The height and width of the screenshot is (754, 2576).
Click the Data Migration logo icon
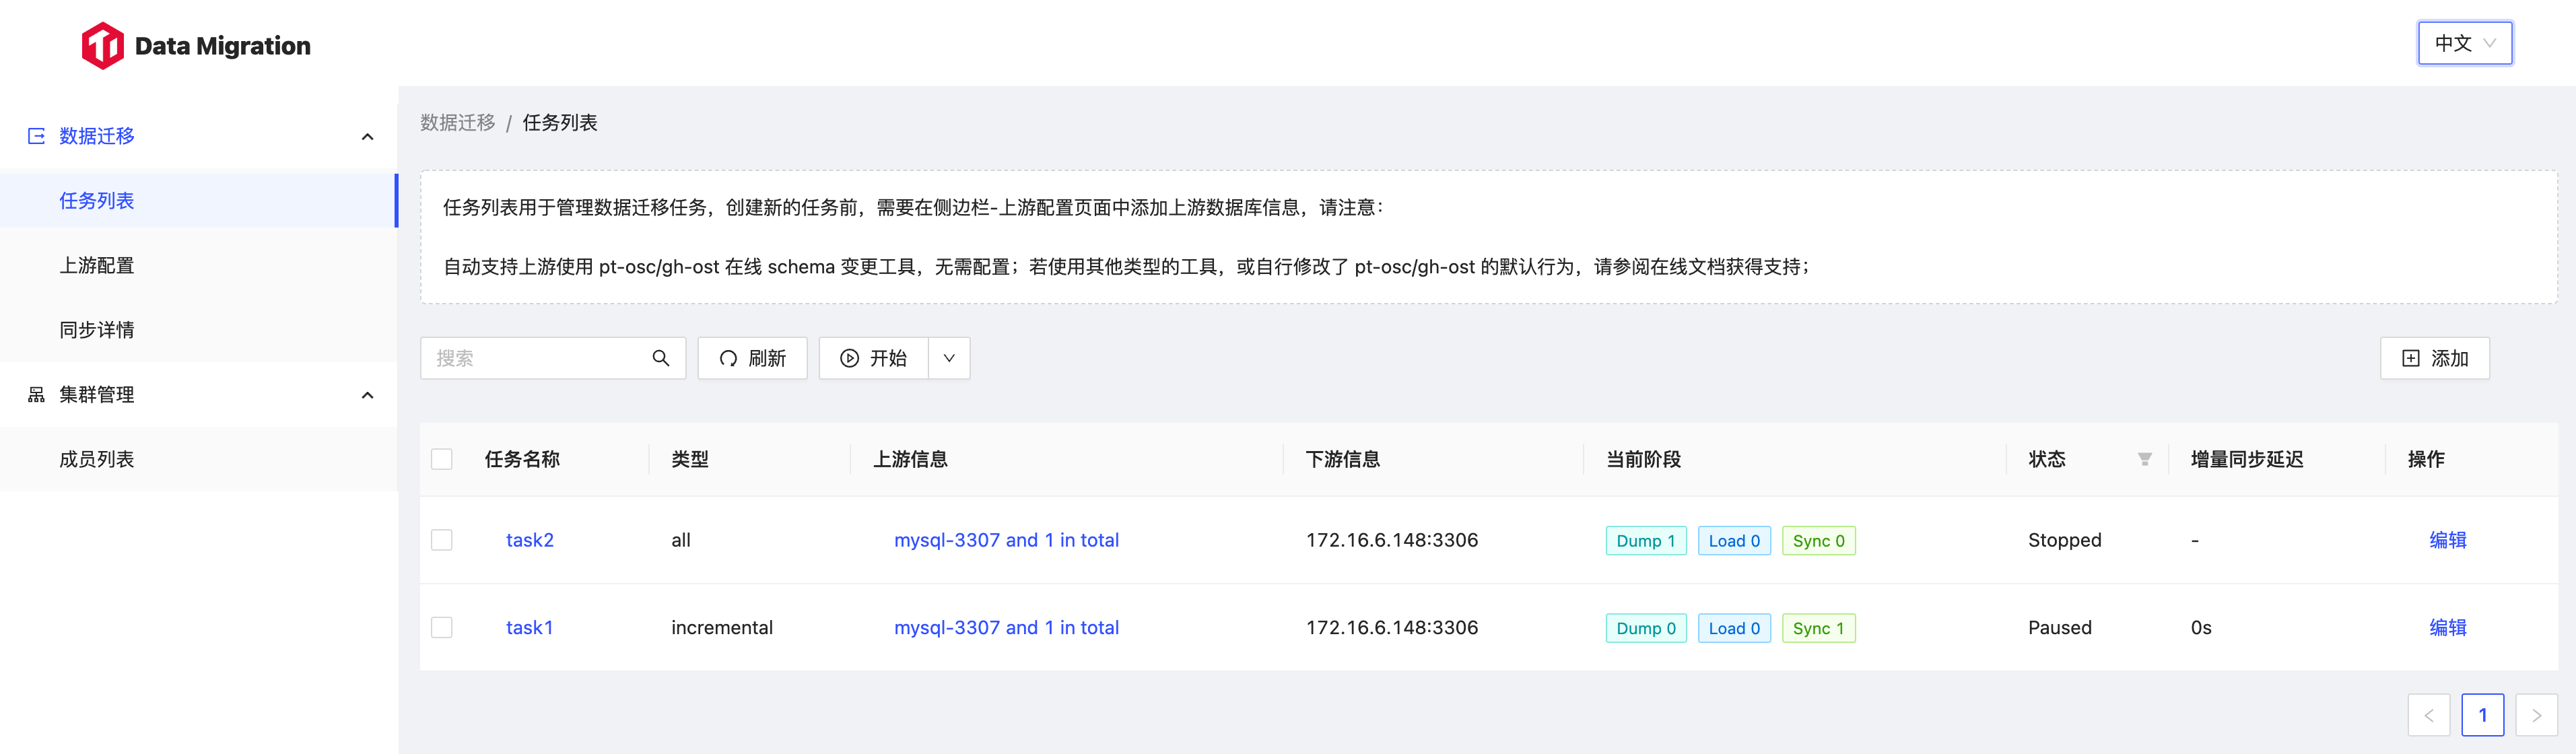point(102,46)
